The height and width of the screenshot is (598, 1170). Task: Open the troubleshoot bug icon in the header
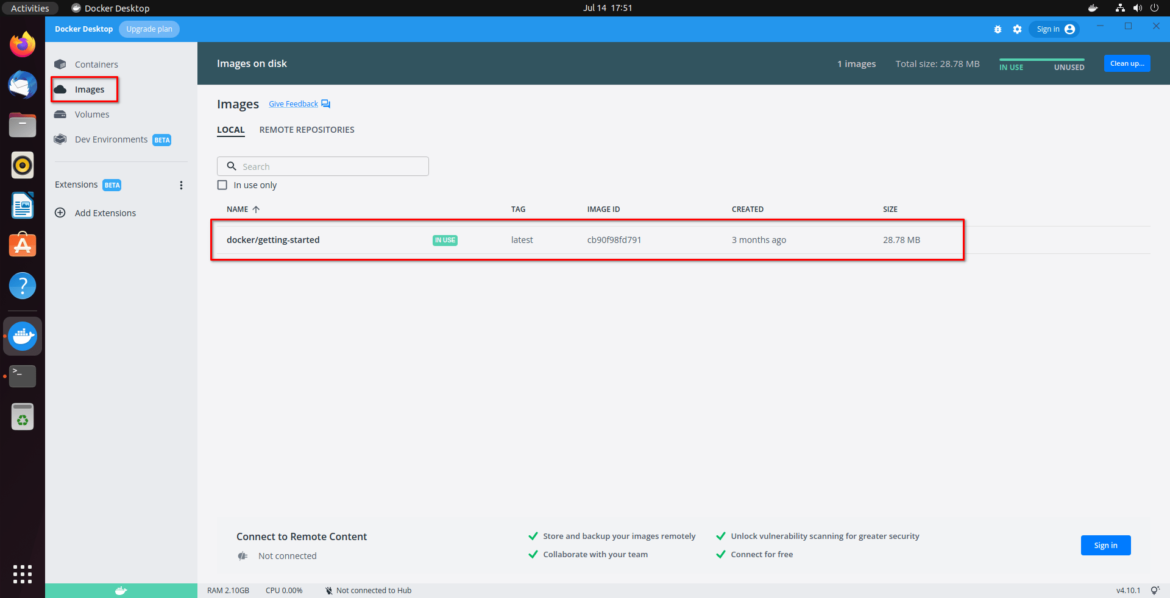[997, 29]
